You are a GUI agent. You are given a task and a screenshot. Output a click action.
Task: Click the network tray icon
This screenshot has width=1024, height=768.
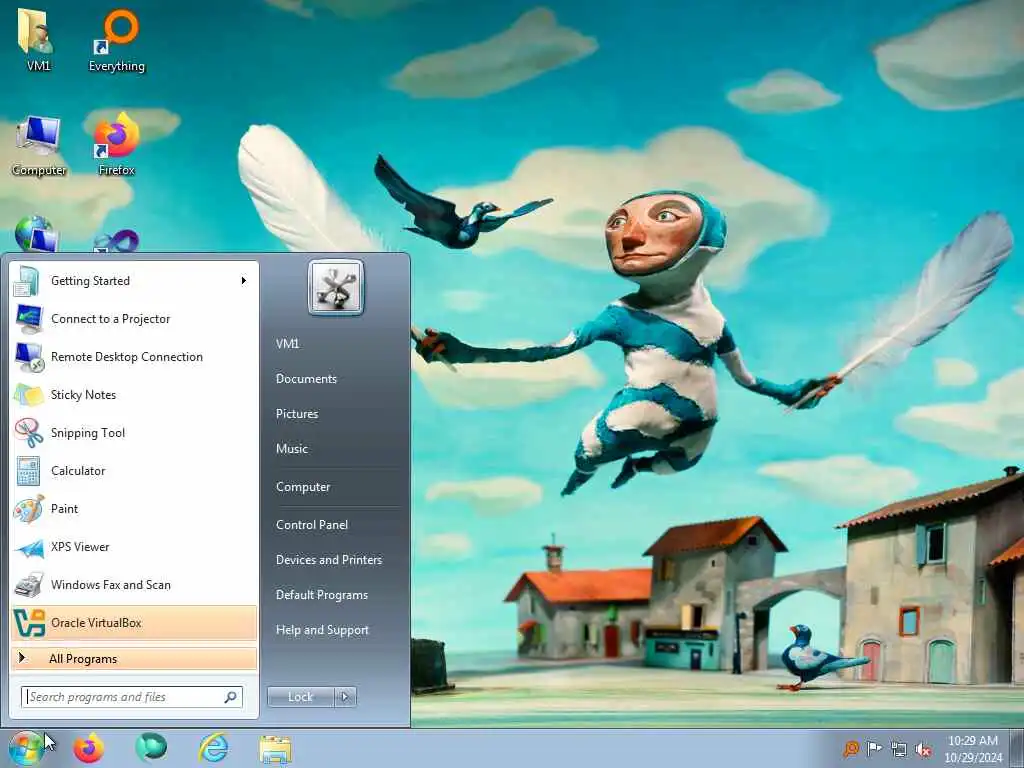(x=899, y=749)
